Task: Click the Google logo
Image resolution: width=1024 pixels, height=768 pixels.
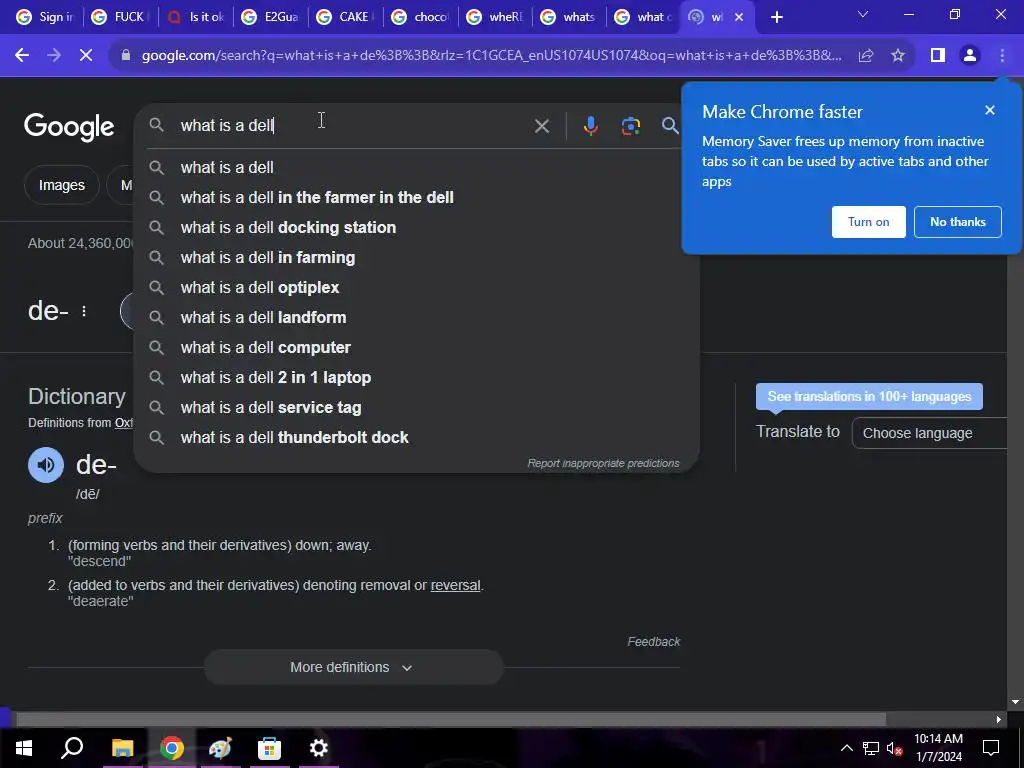Action: click(69, 127)
